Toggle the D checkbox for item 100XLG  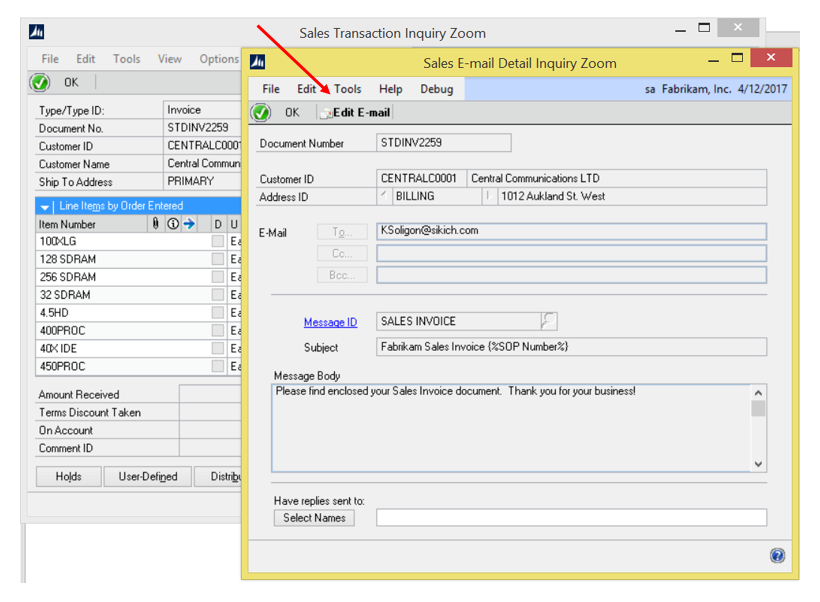click(218, 242)
